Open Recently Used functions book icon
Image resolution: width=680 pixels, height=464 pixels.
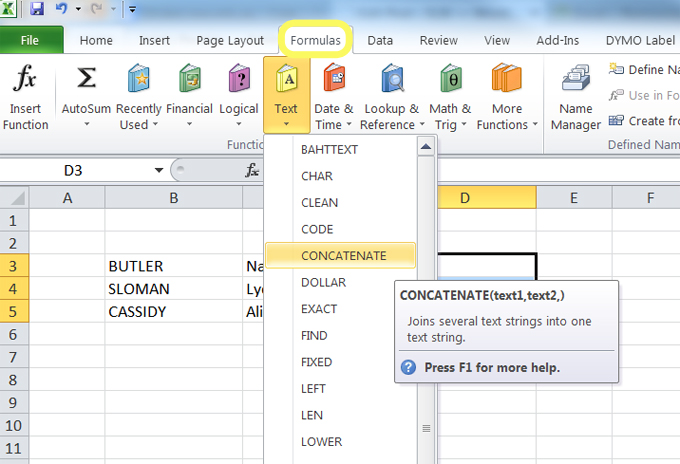[x=139, y=79]
